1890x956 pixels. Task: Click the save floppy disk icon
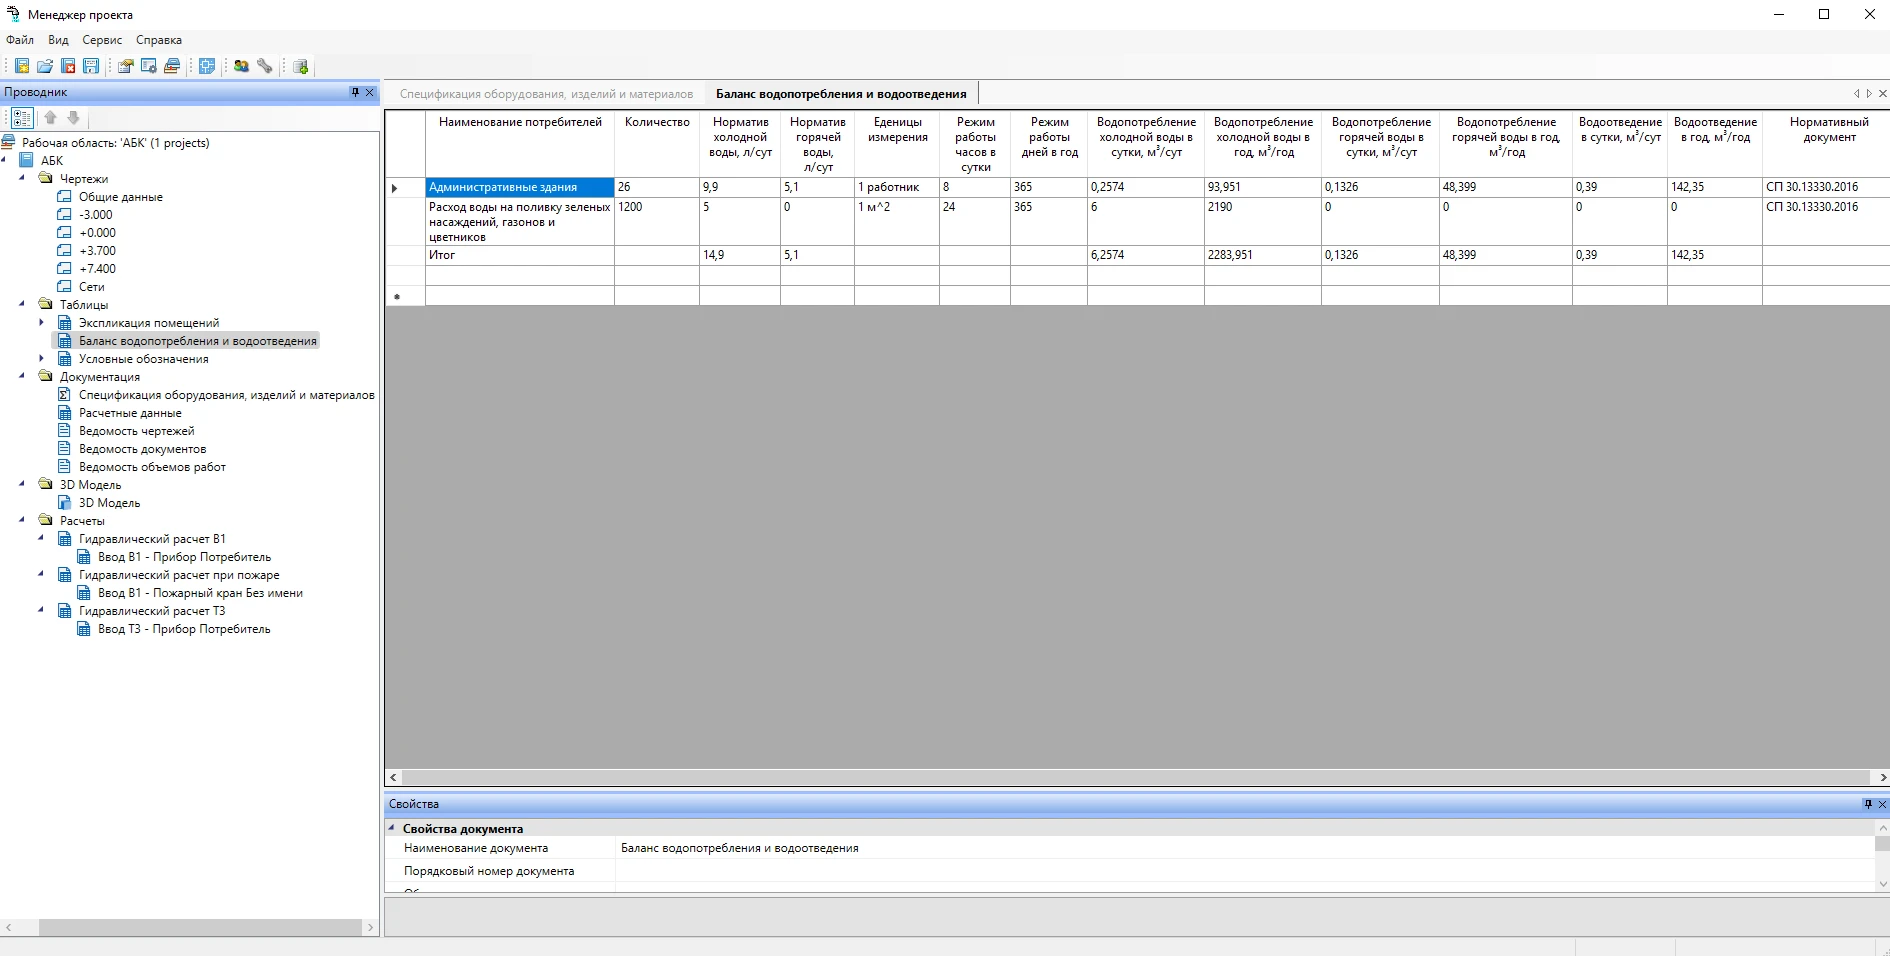[91, 66]
